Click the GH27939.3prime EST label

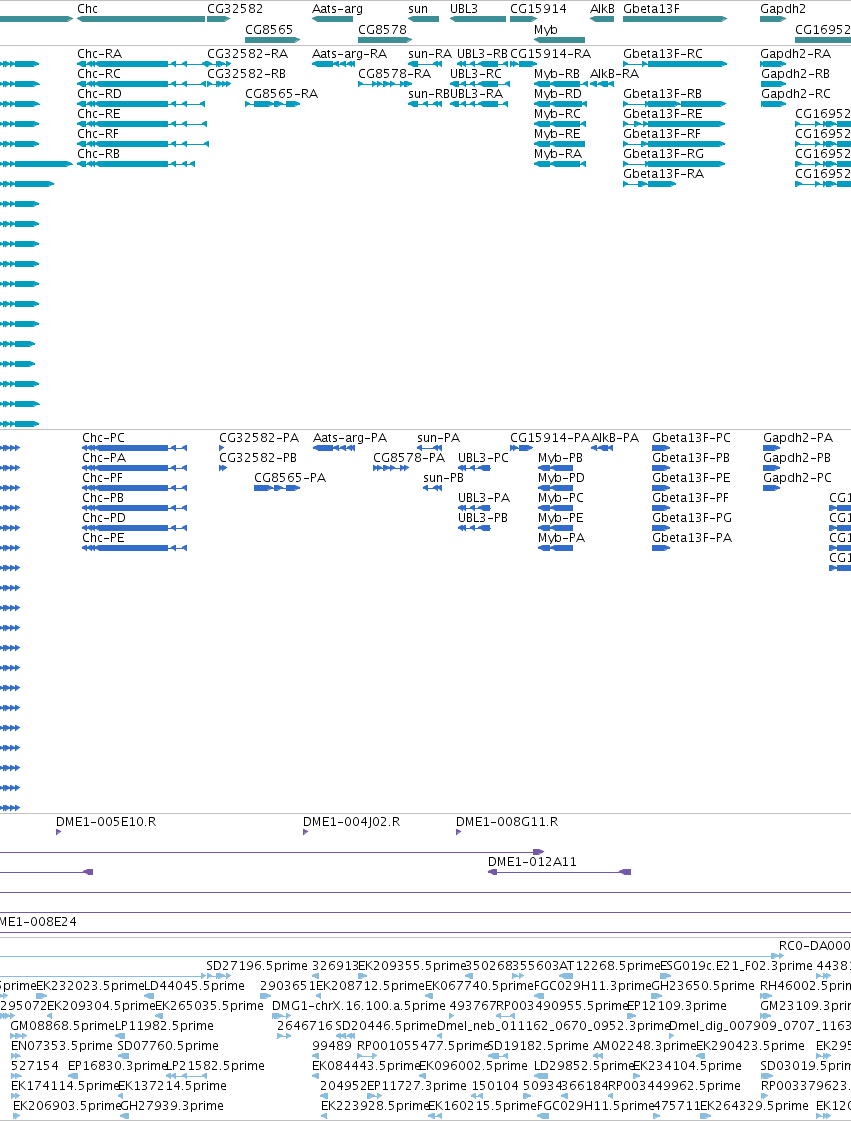(x=172, y=1106)
